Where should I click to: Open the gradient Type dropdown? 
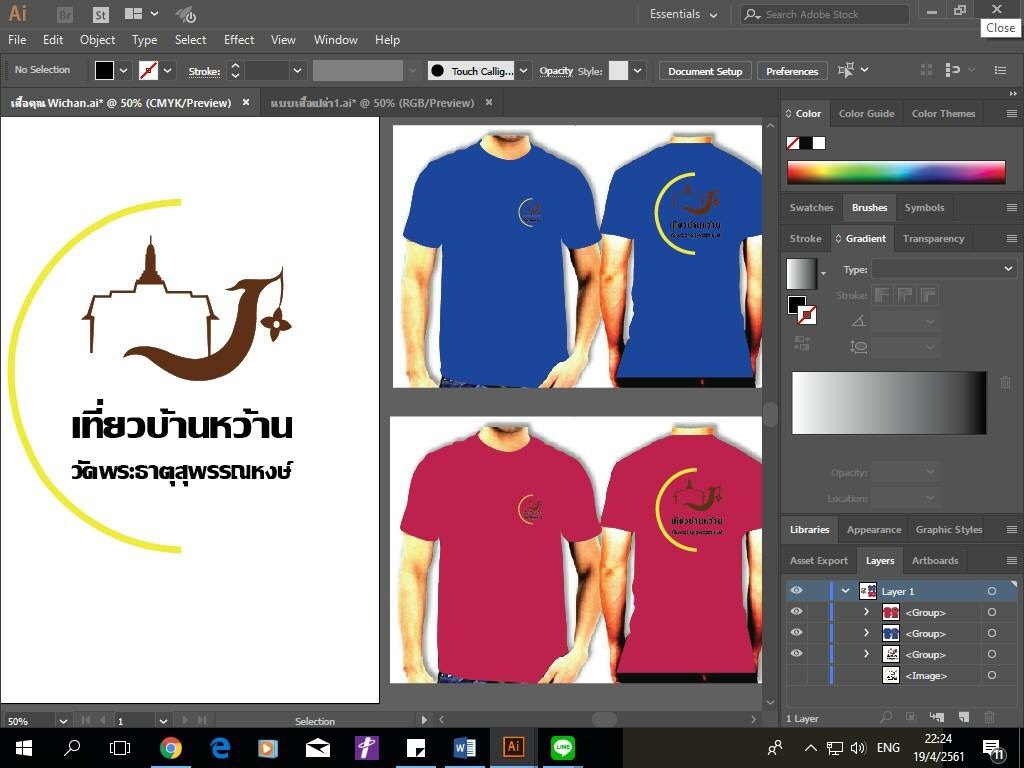coord(943,269)
